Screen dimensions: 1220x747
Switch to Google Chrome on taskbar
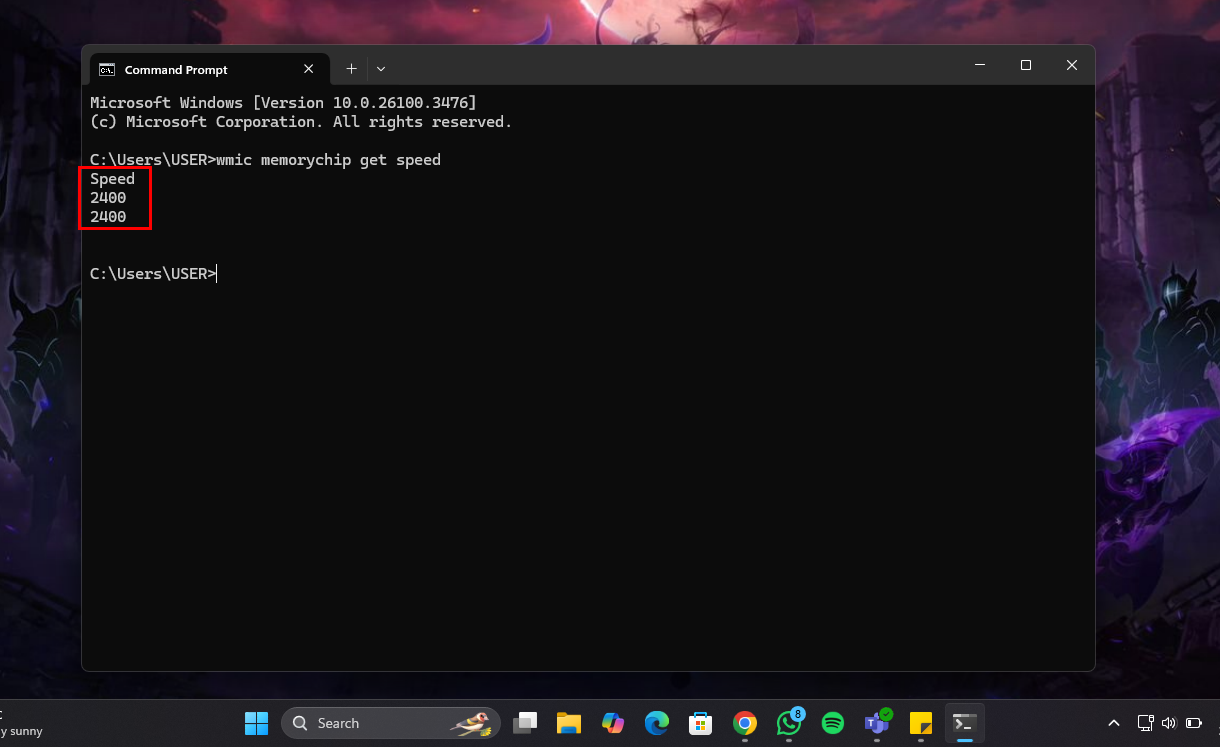[744, 723]
